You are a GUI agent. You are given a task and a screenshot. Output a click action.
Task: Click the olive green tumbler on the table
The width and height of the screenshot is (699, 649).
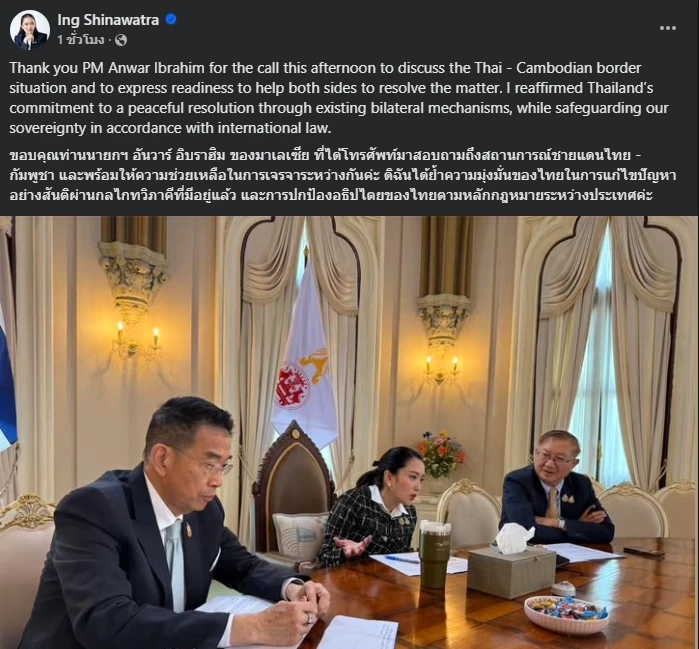pyautogui.click(x=435, y=554)
